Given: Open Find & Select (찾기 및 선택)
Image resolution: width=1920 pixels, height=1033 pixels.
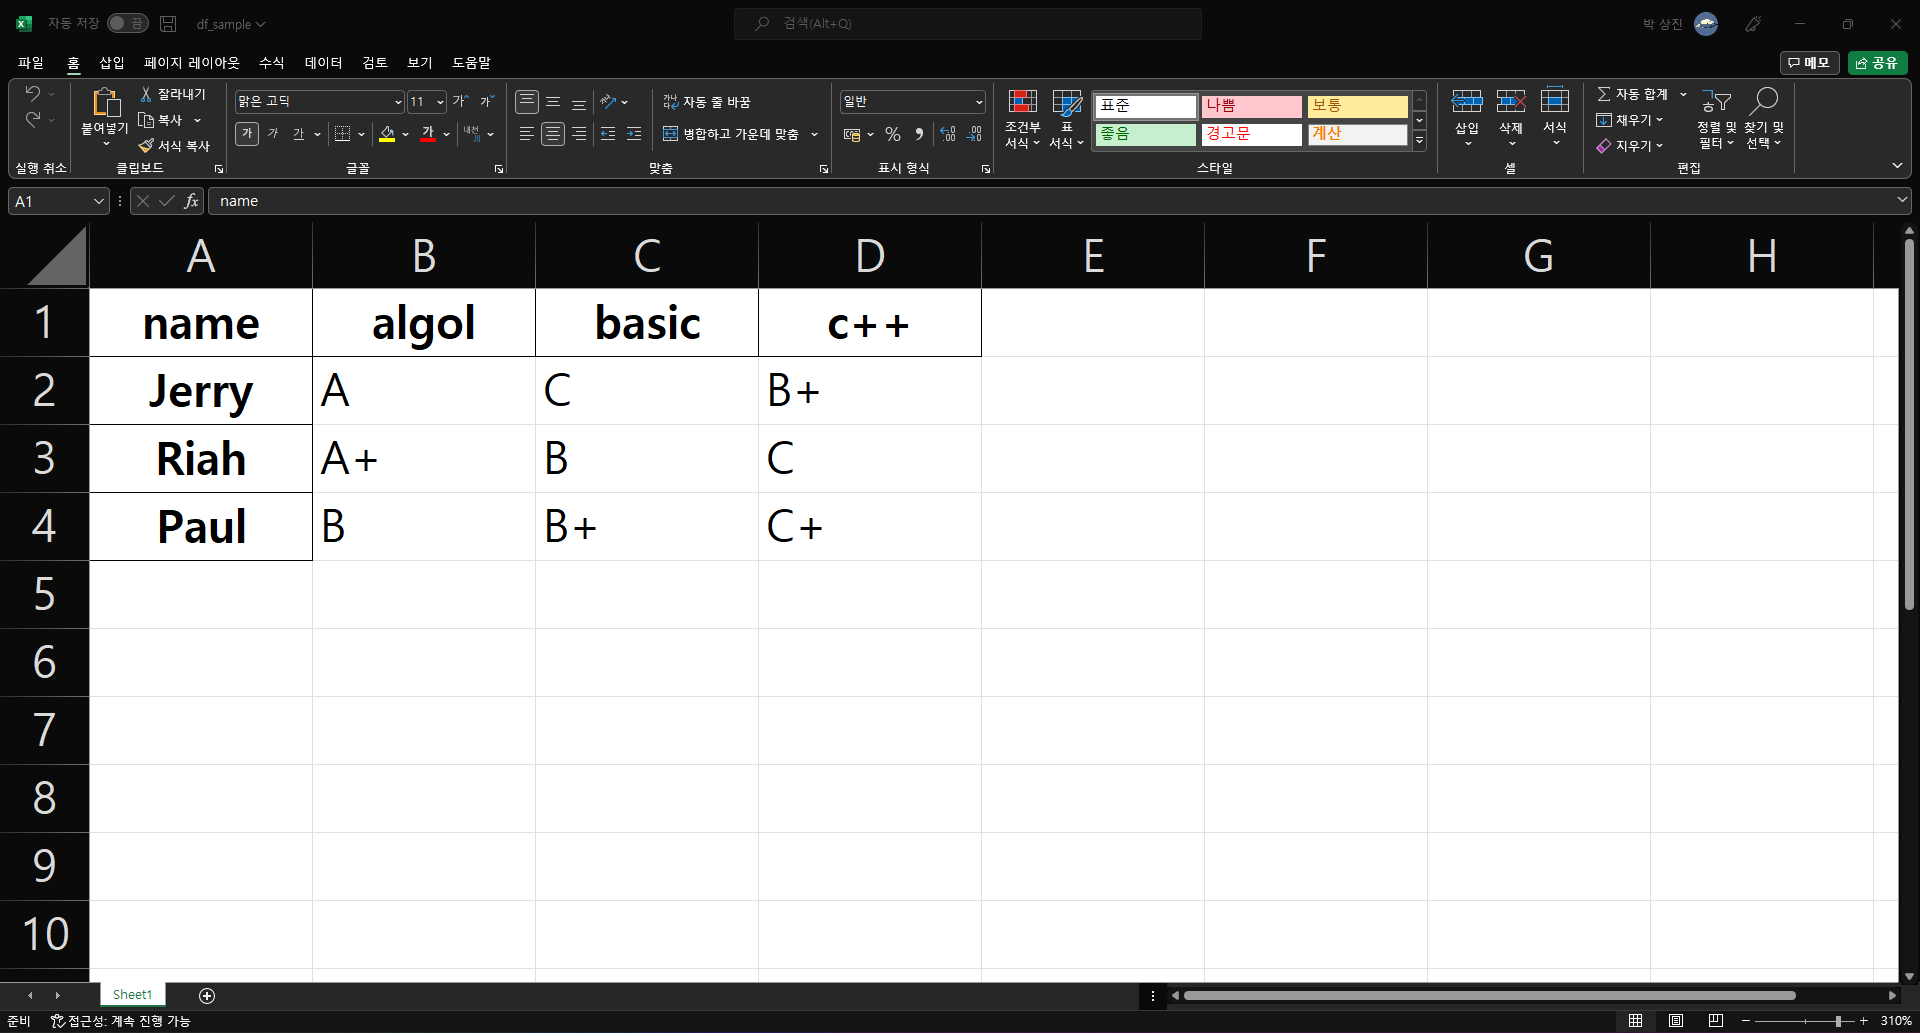Looking at the screenshot, I should coord(1764,119).
